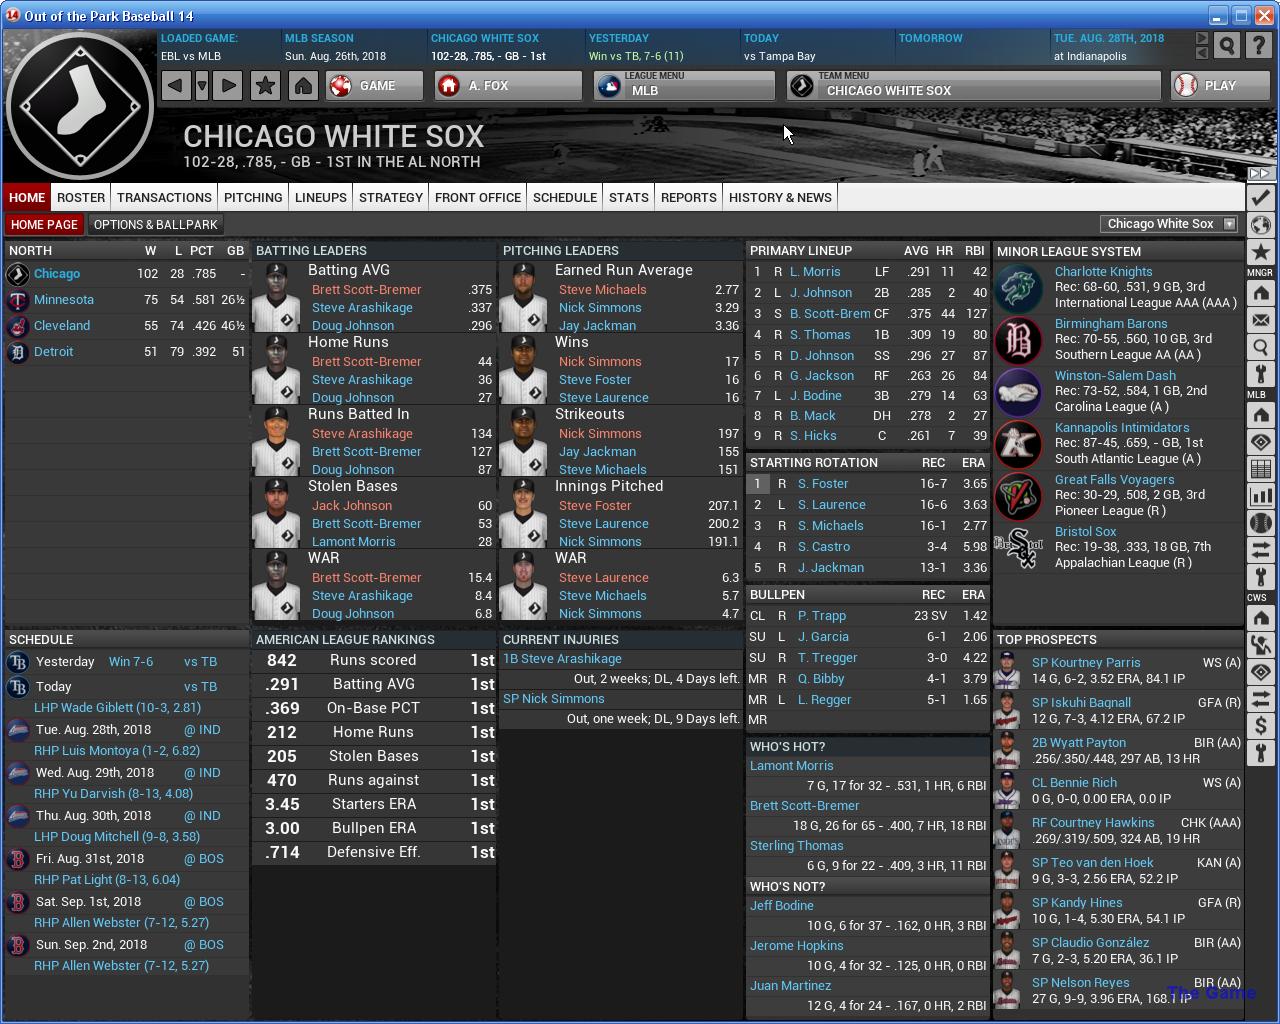This screenshot has height=1024, width=1280.
Task: Open Cleveland in the North standings
Action: click(62, 326)
